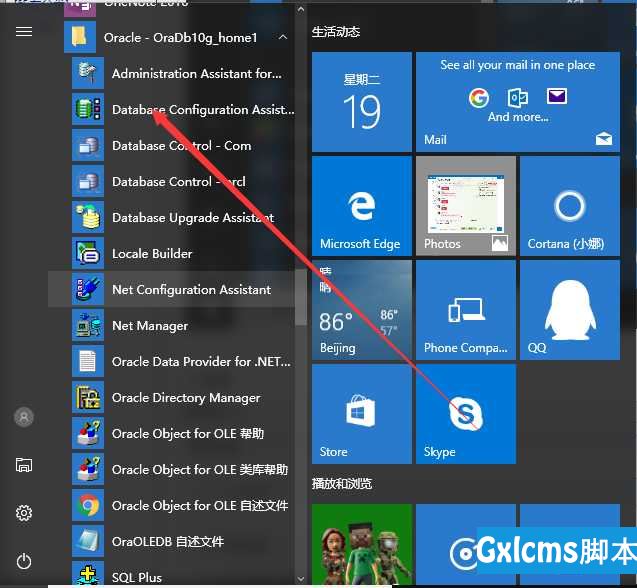Click the SQL Plus icon

tap(88, 573)
